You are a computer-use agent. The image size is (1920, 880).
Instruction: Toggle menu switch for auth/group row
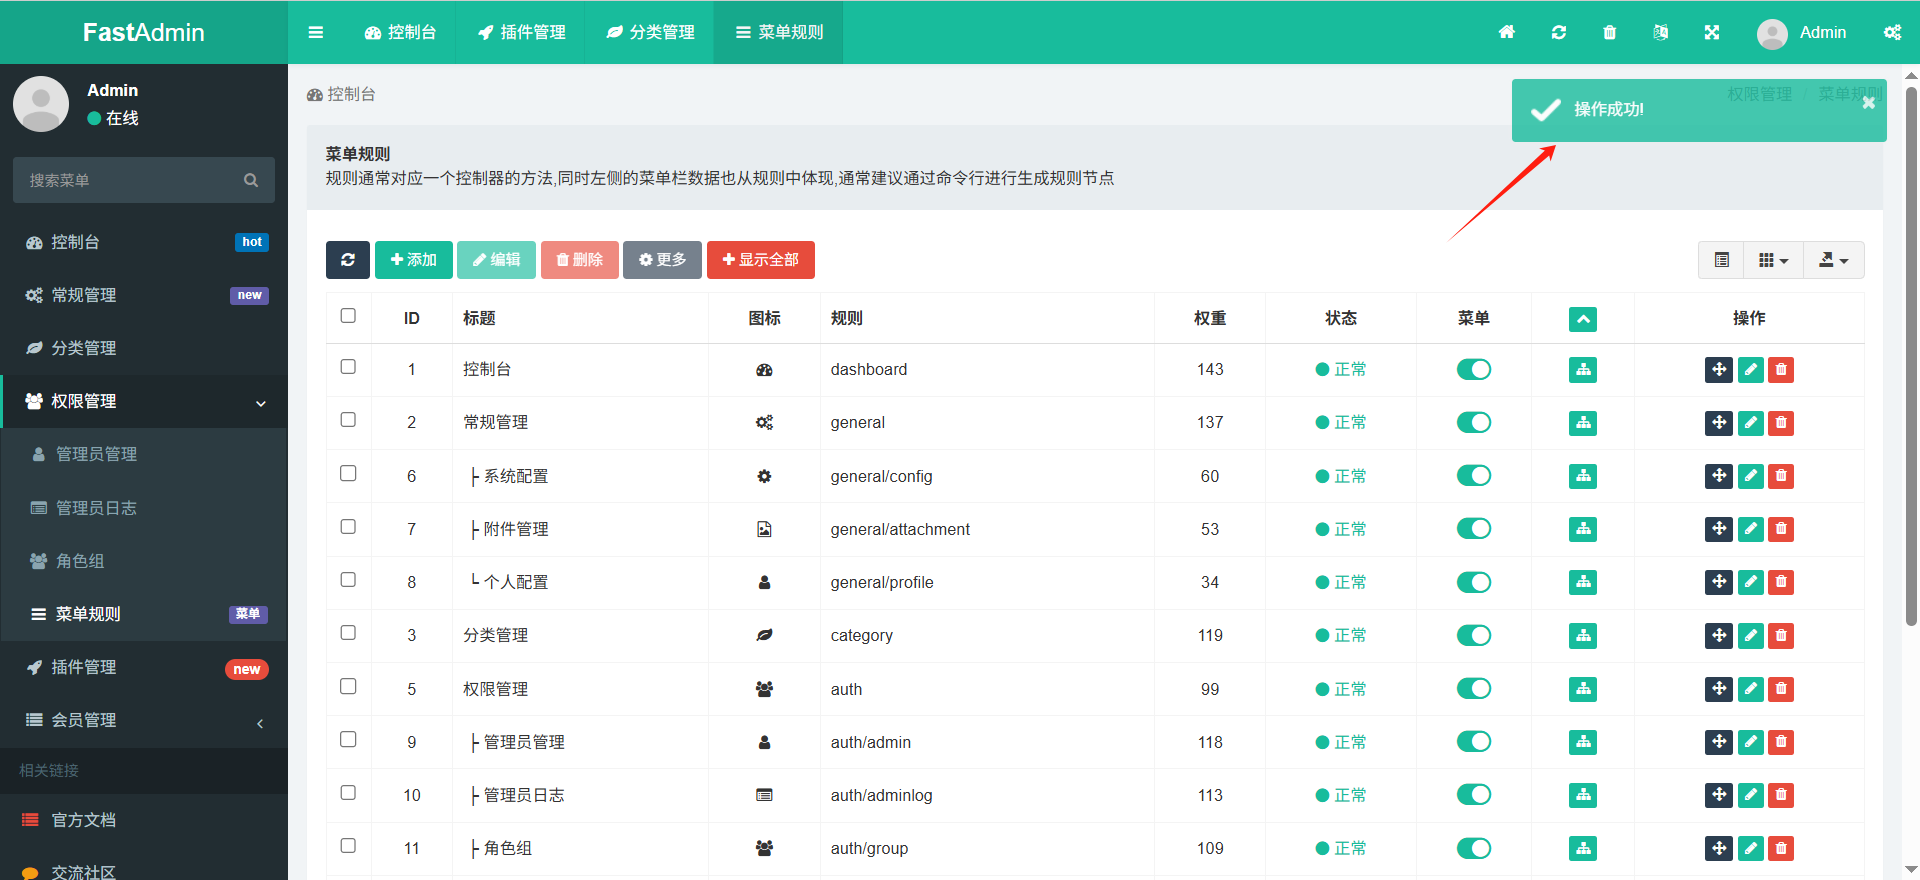(1474, 849)
